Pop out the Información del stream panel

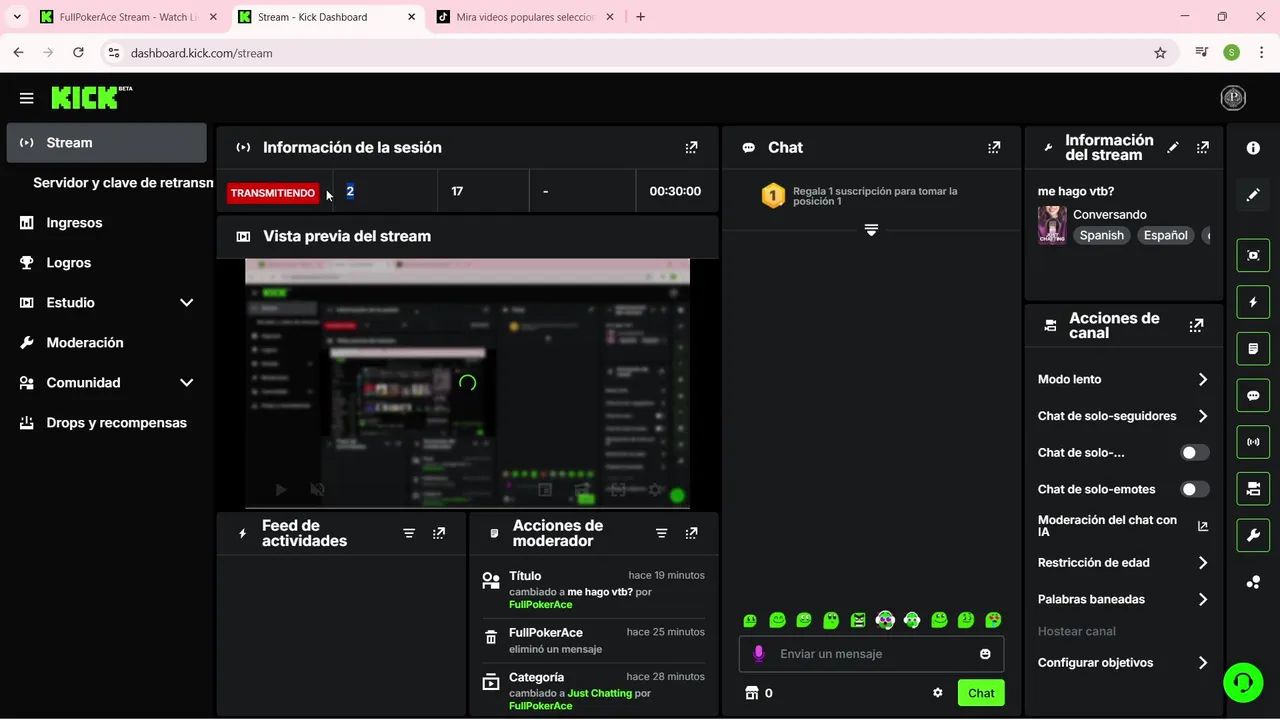(1203, 147)
